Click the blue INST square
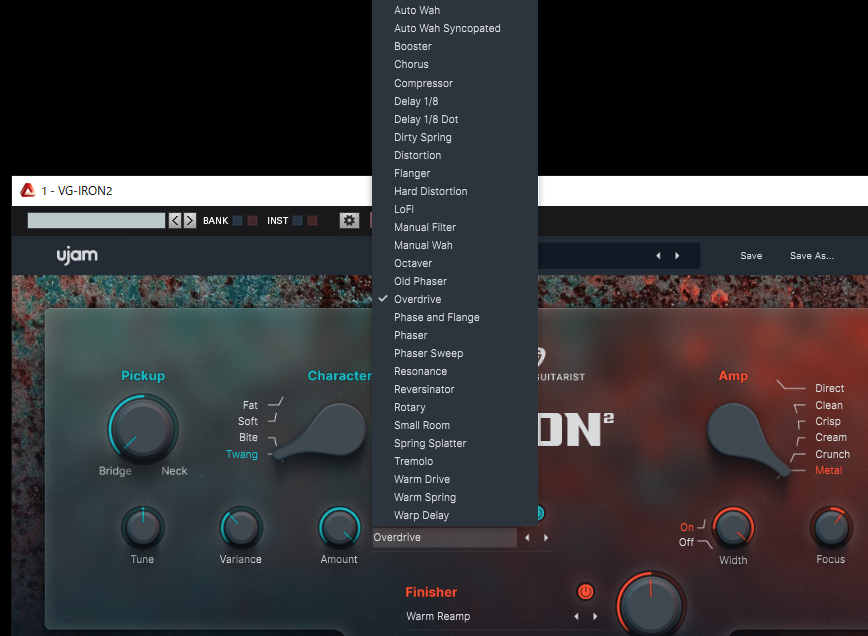This screenshot has width=868, height=636. (297, 220)
